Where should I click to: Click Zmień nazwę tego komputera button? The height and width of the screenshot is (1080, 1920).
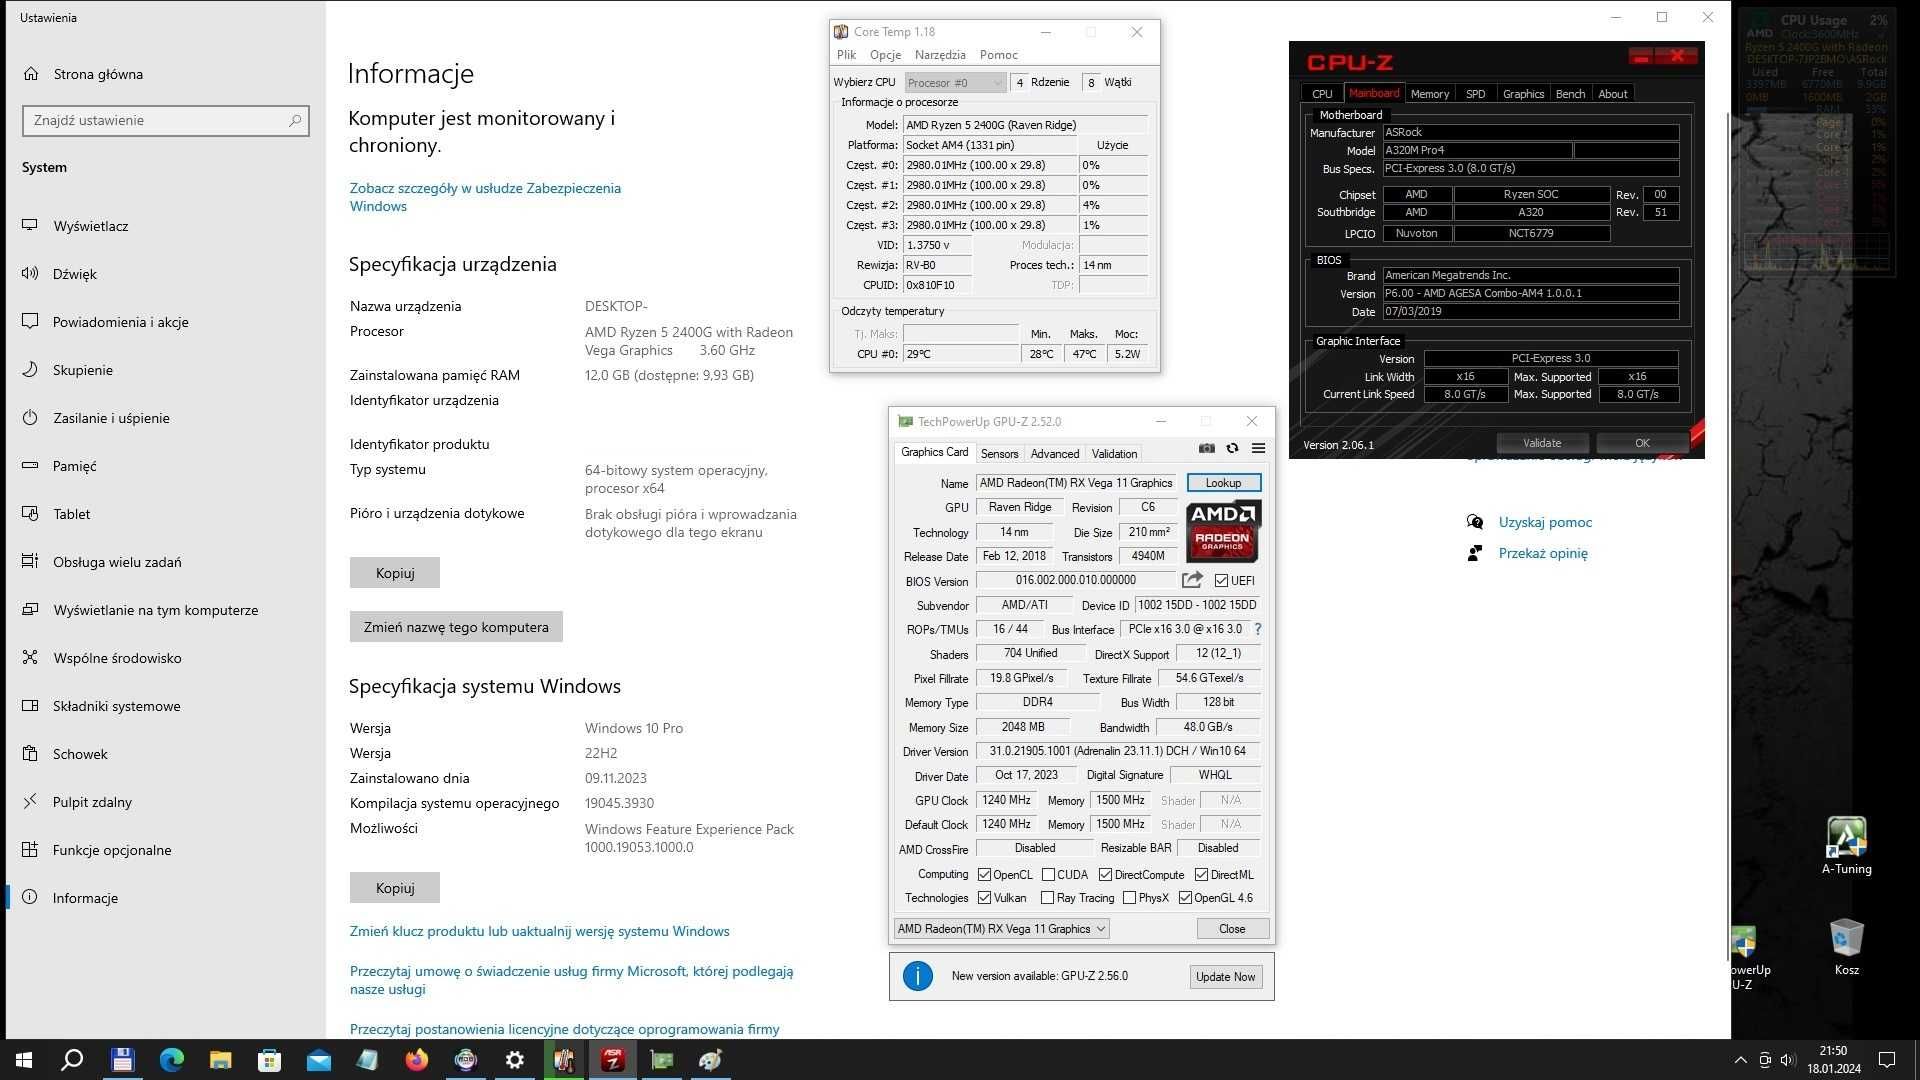coord(456,627)
